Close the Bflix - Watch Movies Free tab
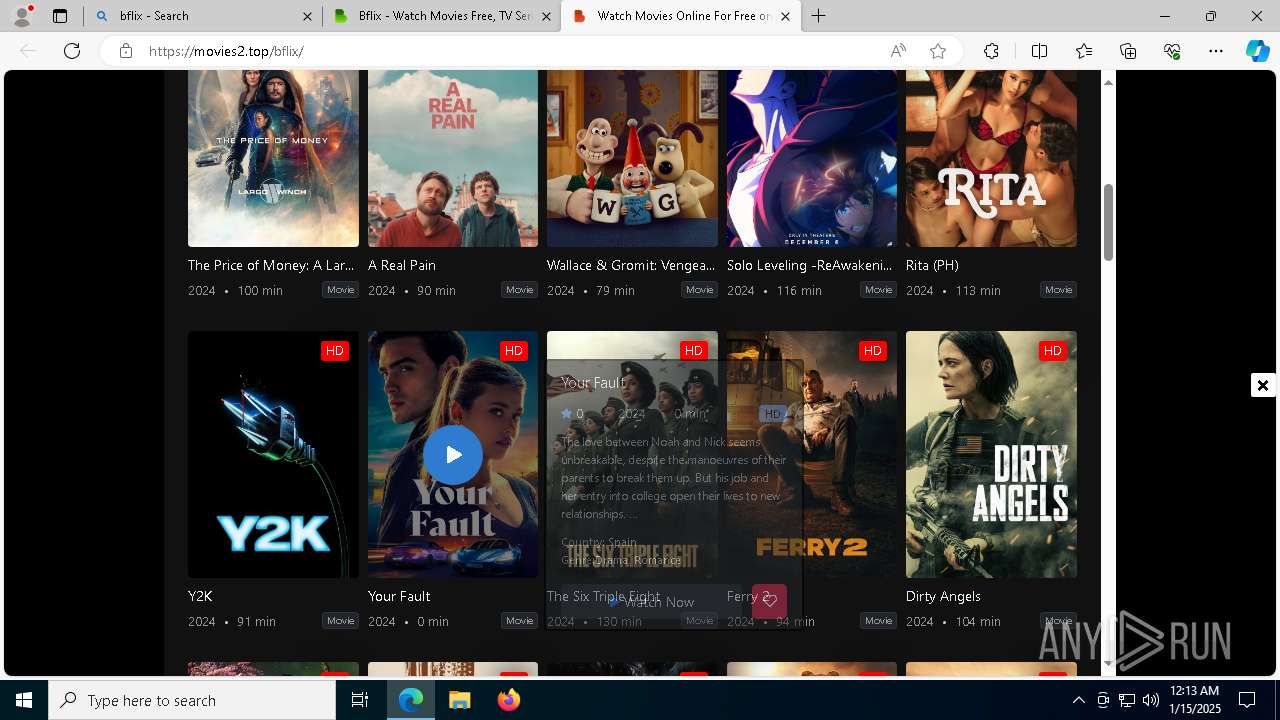This screenshot has height=720, width=1280. [x=546, y=16]
